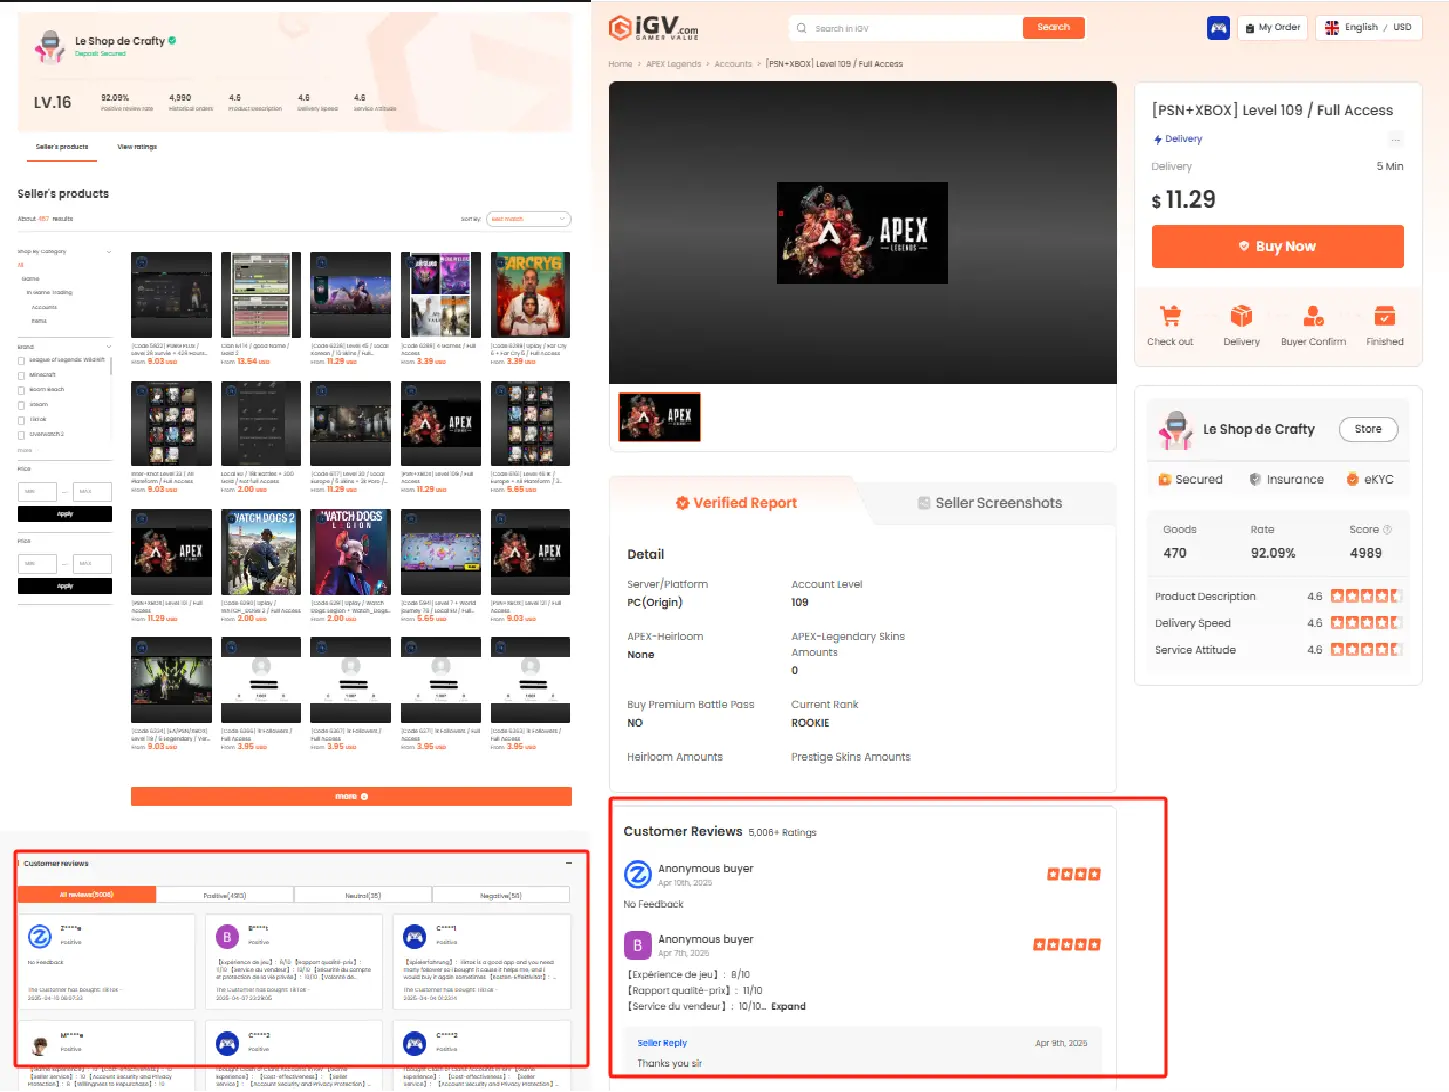
Task: Open the Seller Screenshots tab
Action: pos(990,503)
